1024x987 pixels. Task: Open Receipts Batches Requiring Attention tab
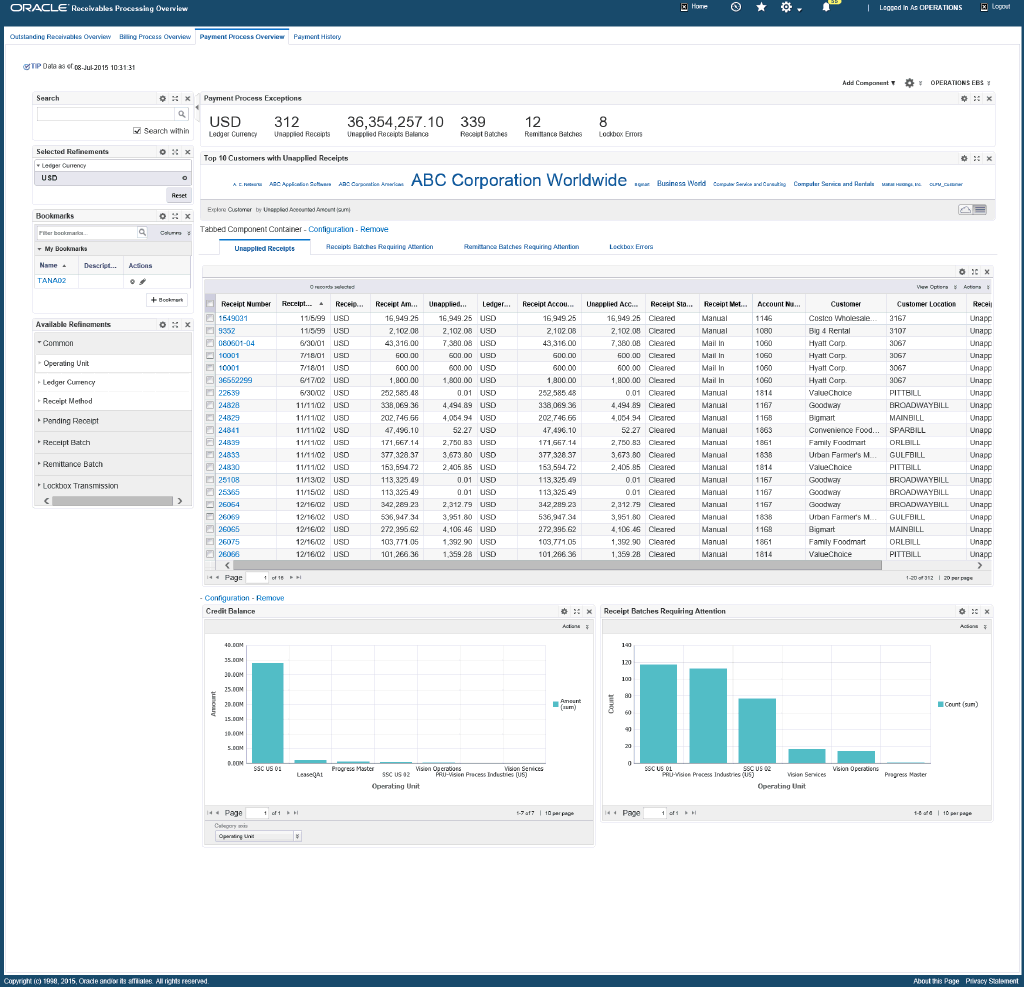[379, 247]
